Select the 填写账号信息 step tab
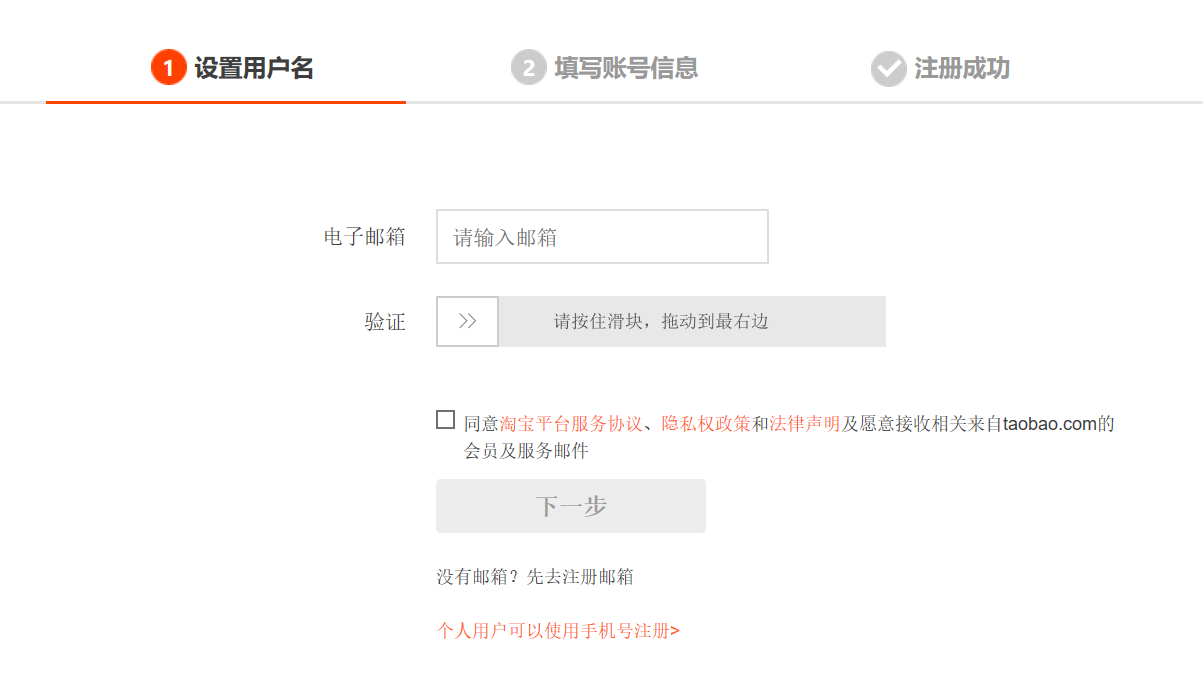Viewport: 1203px width, 697px height. (x=626, y=68)
